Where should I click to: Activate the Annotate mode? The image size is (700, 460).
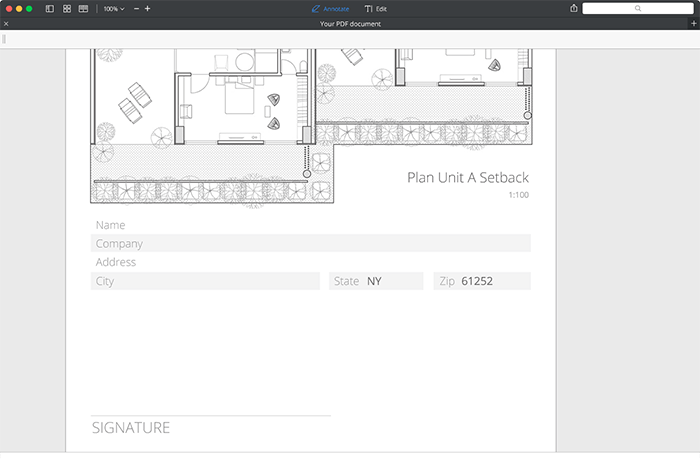tap(330, 8)
